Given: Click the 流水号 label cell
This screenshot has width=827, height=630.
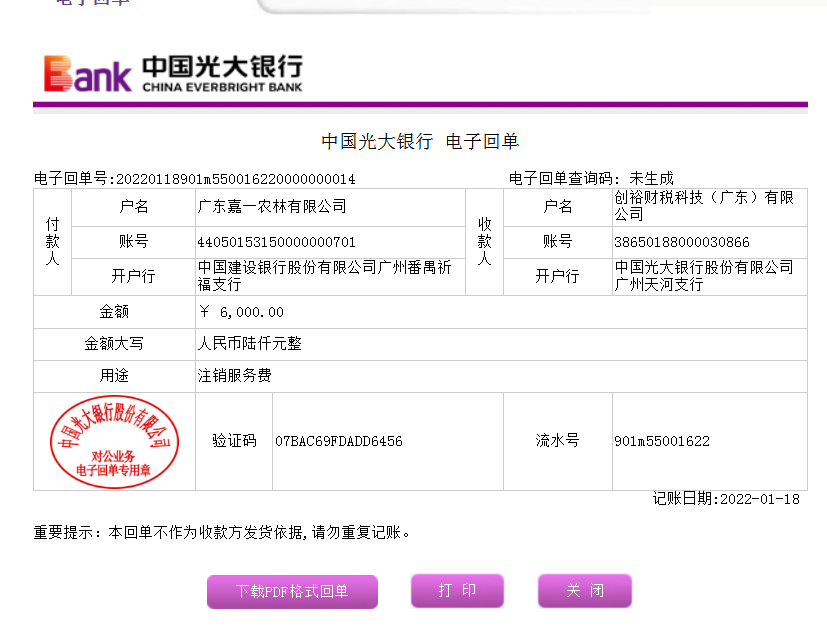Looking at the screenshot, I should [x=557, y=441].
